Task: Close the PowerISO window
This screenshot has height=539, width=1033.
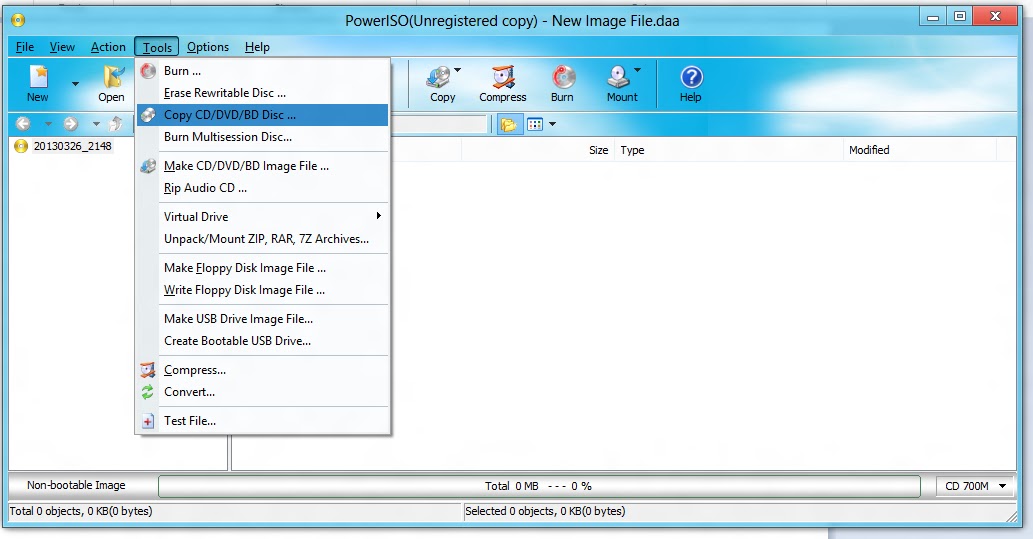Action: (x=995, y=17)
